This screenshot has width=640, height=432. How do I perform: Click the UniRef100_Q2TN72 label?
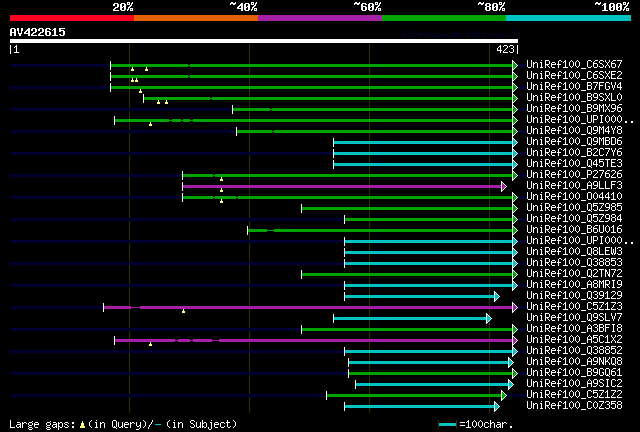coord(574,274)
